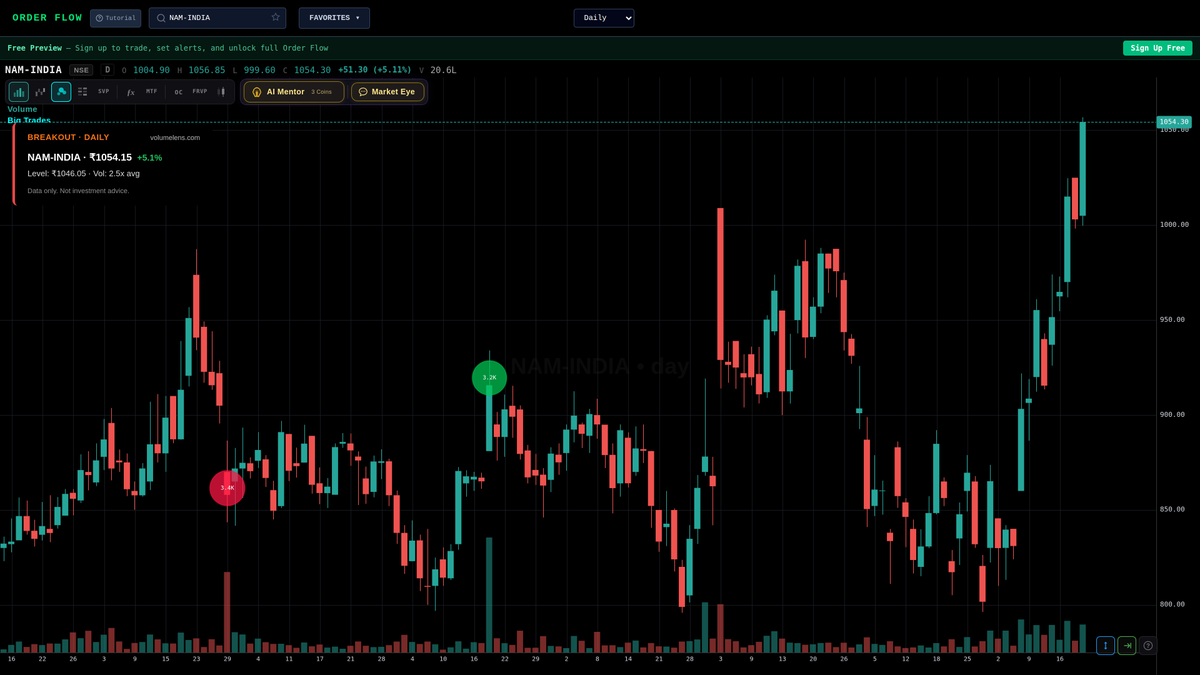
Task: Toggle the OC toolbar option
Action: pyautogui.click(x=179, y=92)
